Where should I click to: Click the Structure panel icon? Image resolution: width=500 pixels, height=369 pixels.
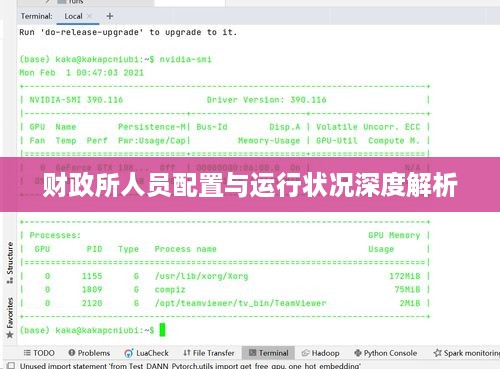coord(10,280)
